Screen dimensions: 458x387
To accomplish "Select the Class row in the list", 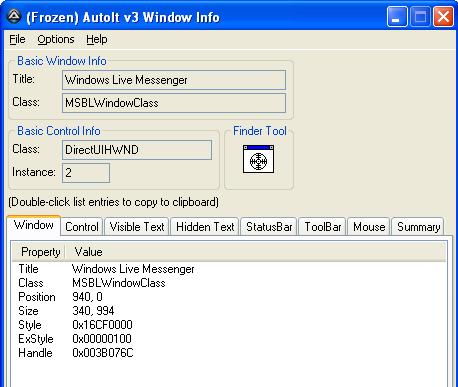I will [229, 283].
